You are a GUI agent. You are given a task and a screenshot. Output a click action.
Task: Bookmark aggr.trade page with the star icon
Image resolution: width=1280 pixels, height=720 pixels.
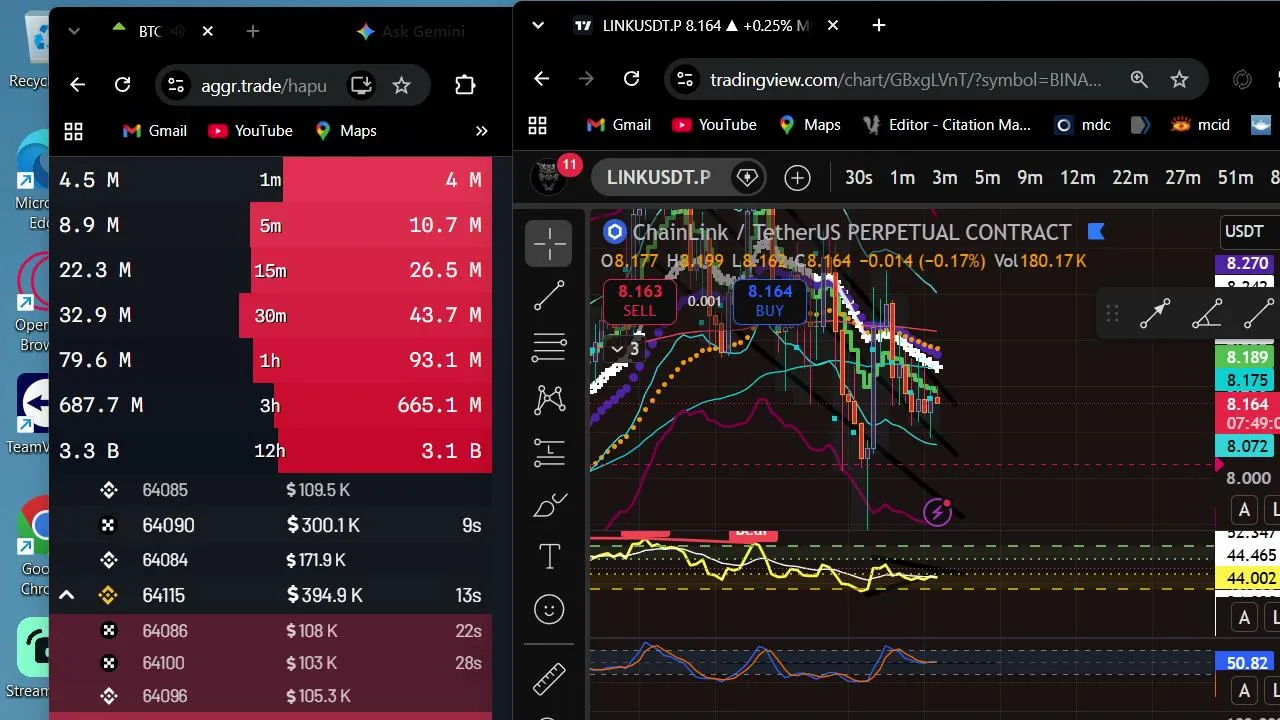[x=401, y=85]
